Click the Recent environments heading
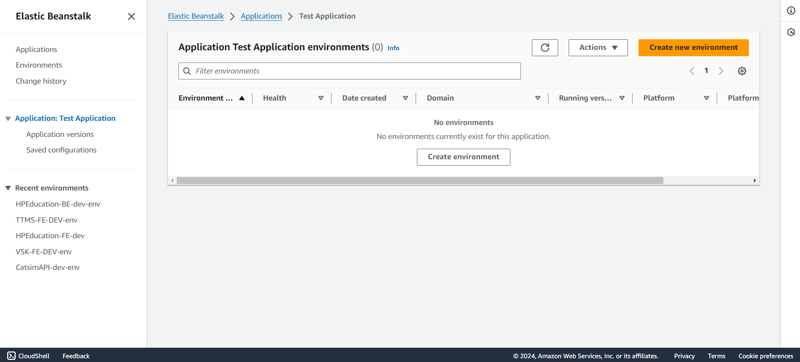 [52, 188]
